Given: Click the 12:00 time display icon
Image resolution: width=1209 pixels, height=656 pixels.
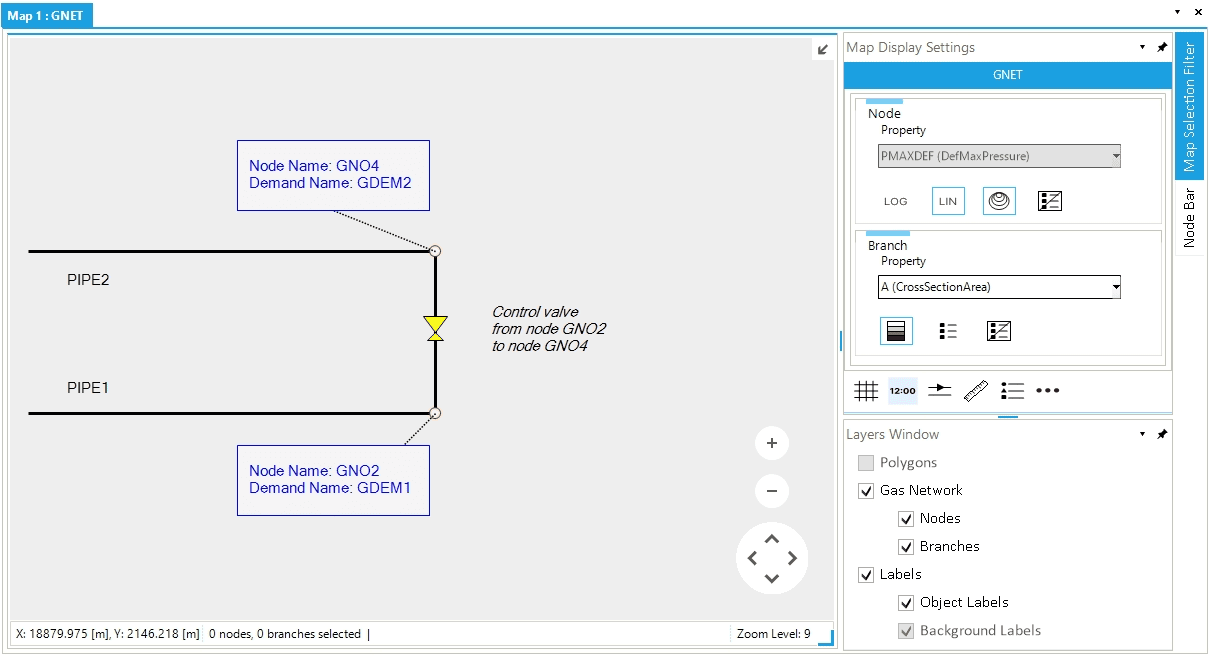Looking at the screenshot, I should (x=902, y=390).
